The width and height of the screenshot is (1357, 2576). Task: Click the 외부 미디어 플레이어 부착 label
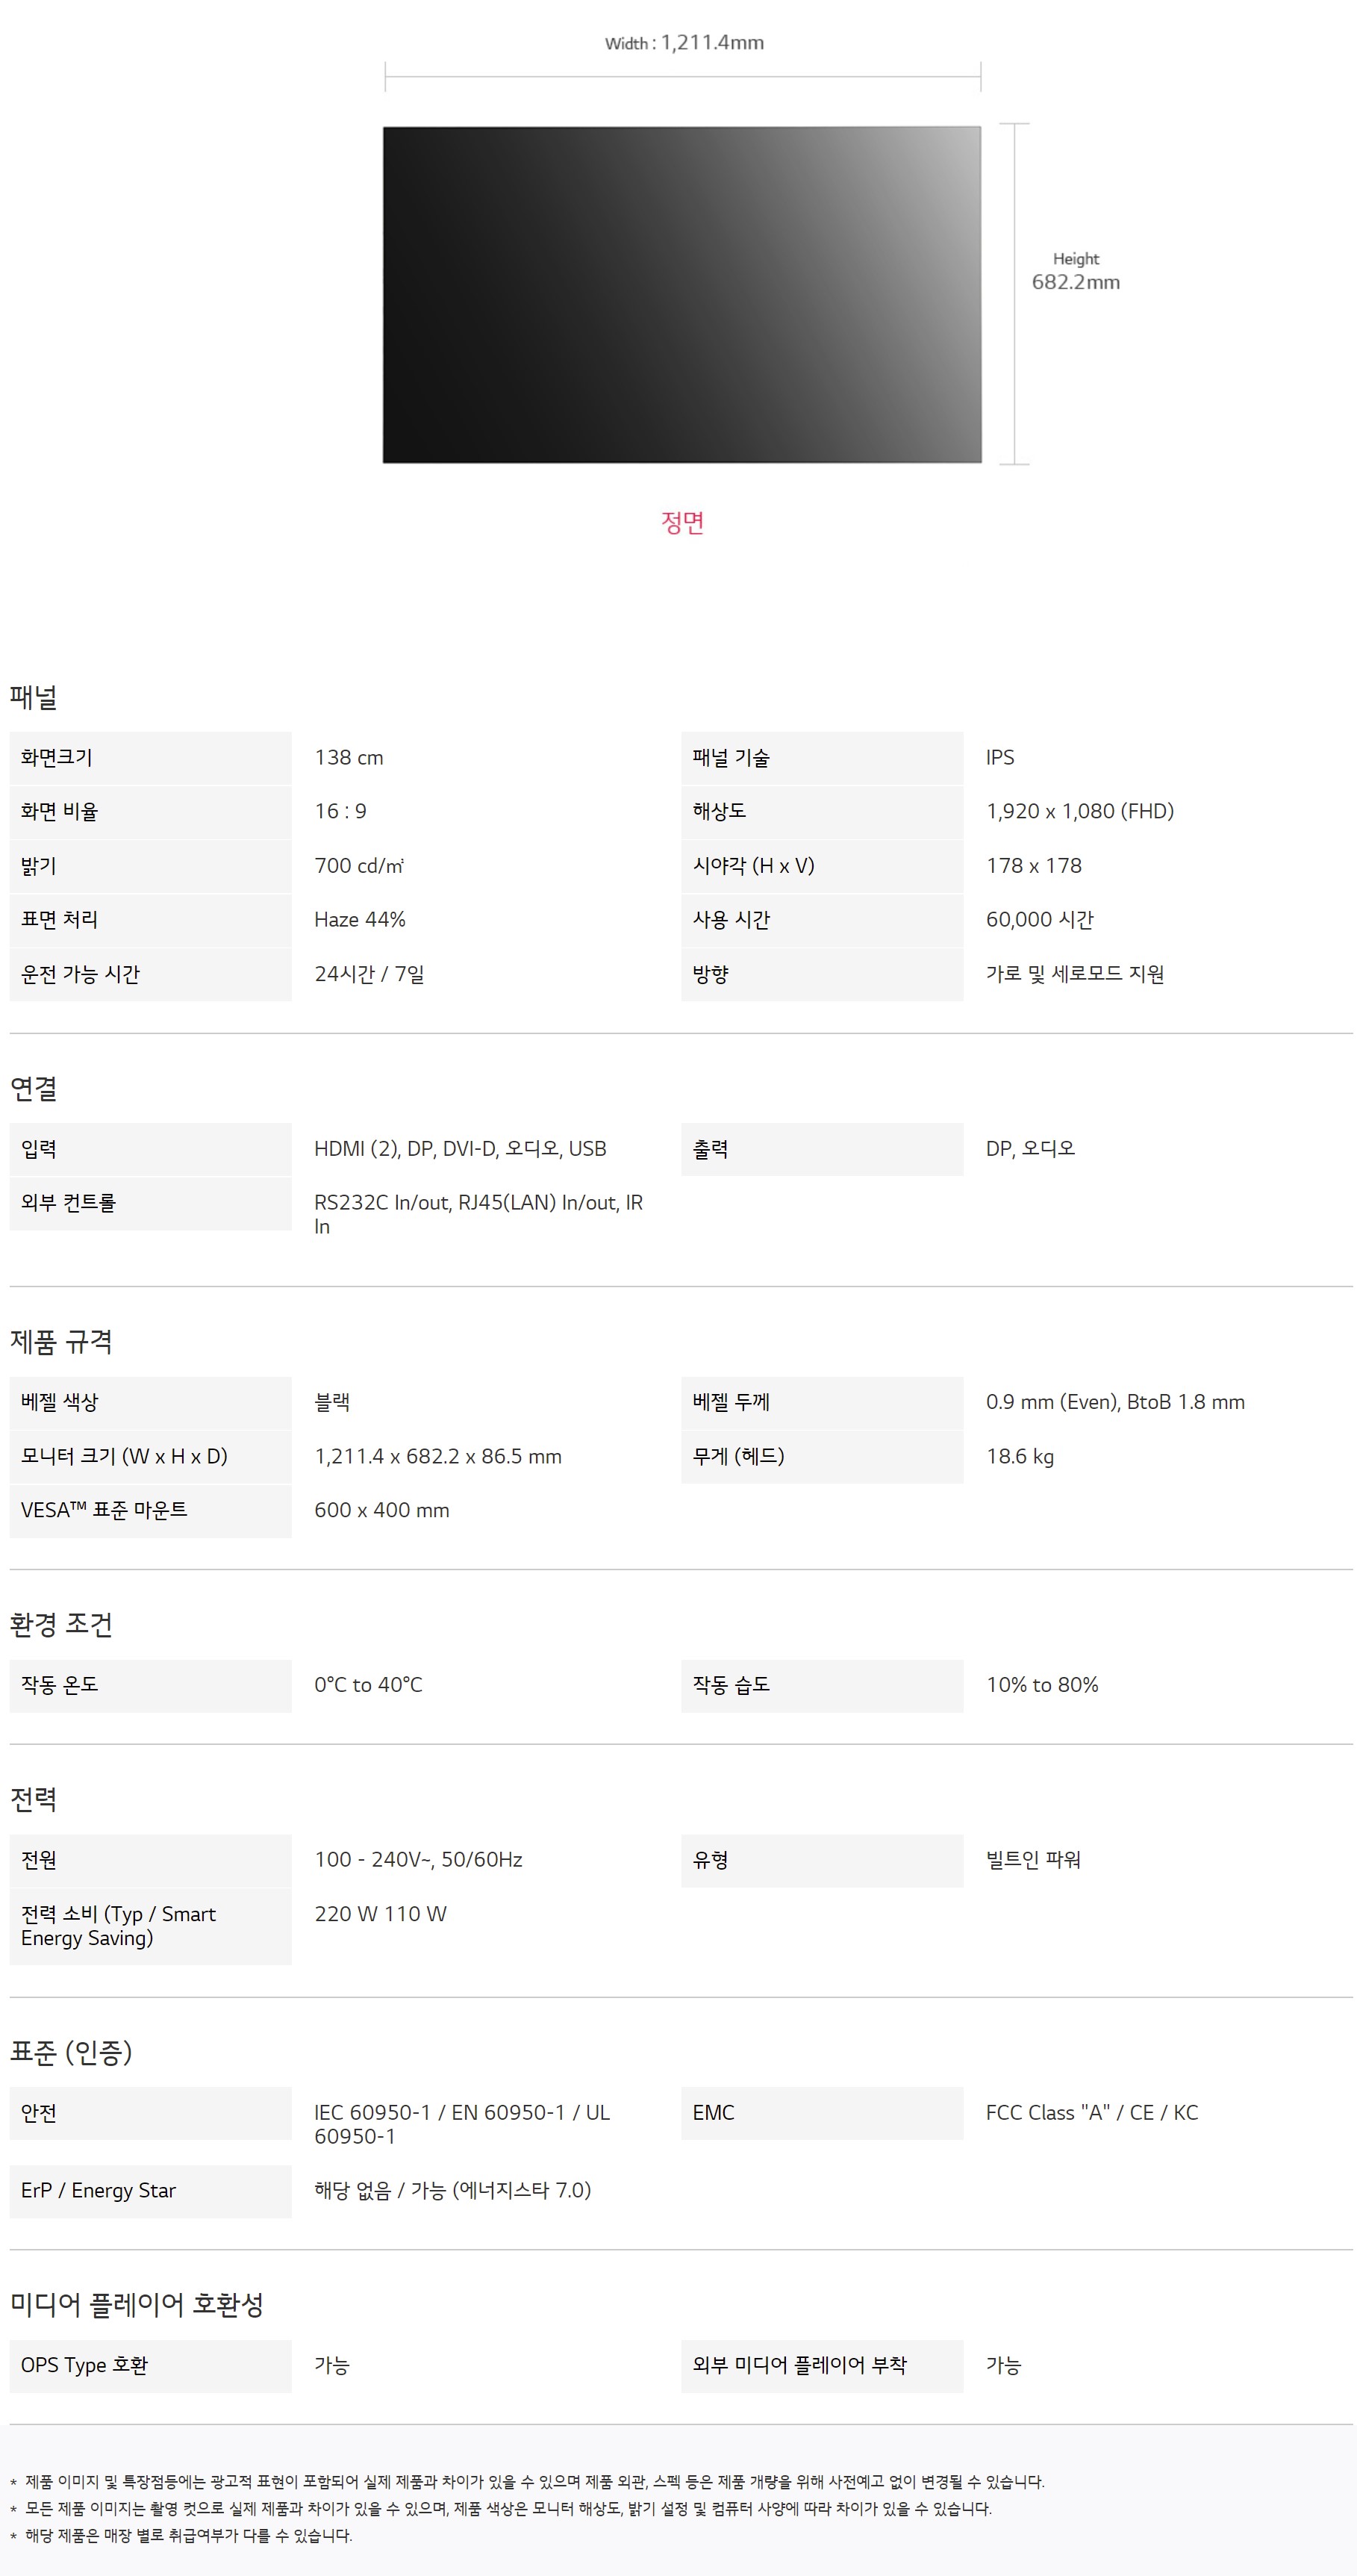pos(799,2365)
